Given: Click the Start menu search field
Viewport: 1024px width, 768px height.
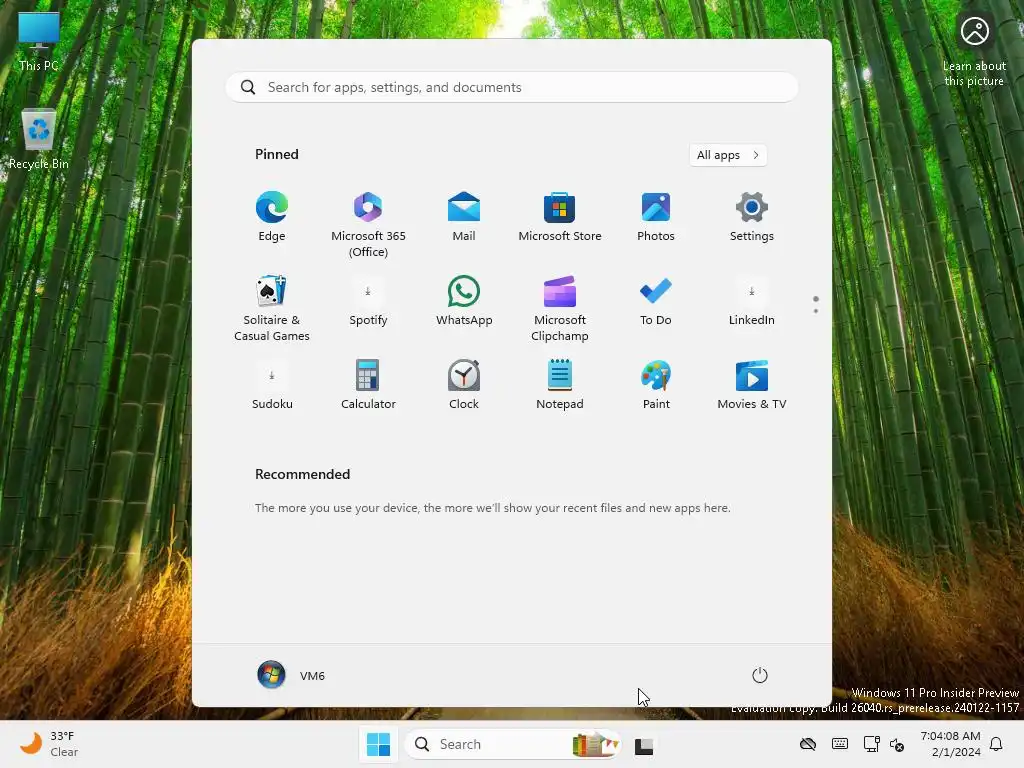Looking at the screenshot, I should [x=512, y=88].
